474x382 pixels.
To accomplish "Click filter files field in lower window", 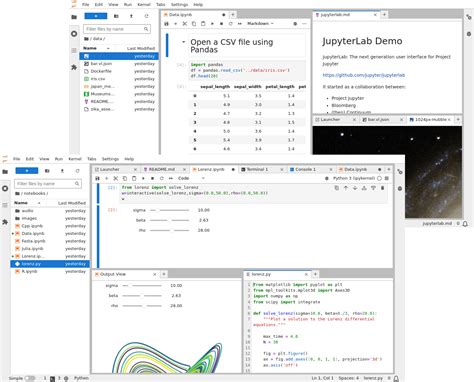I will (48, 184).
